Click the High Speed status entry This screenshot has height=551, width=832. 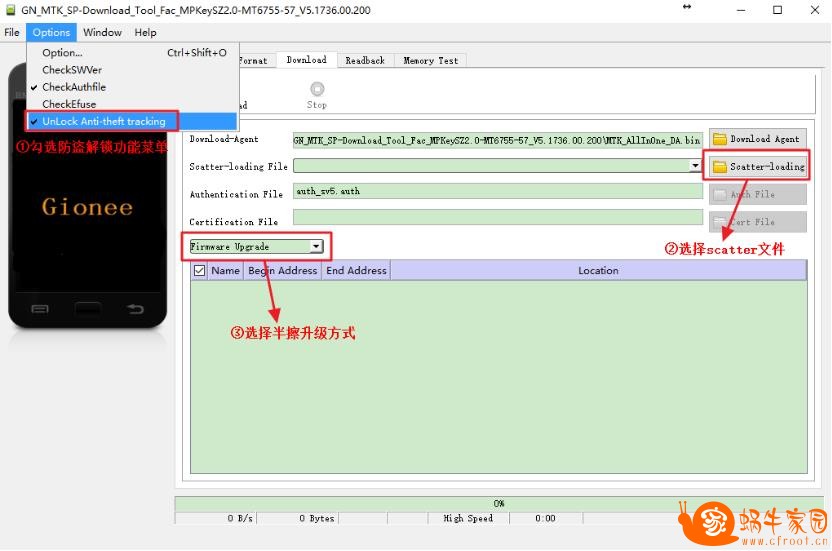(468, 518)
